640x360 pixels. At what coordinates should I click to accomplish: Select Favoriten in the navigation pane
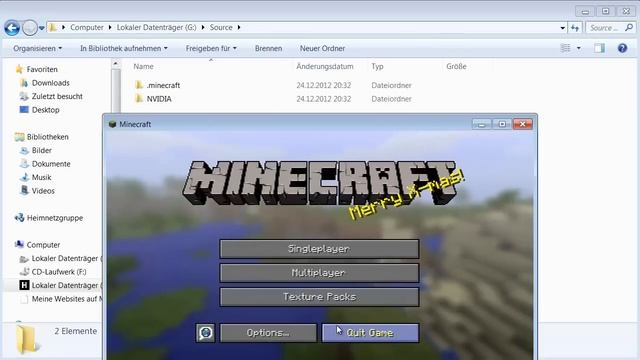[42, 69]
